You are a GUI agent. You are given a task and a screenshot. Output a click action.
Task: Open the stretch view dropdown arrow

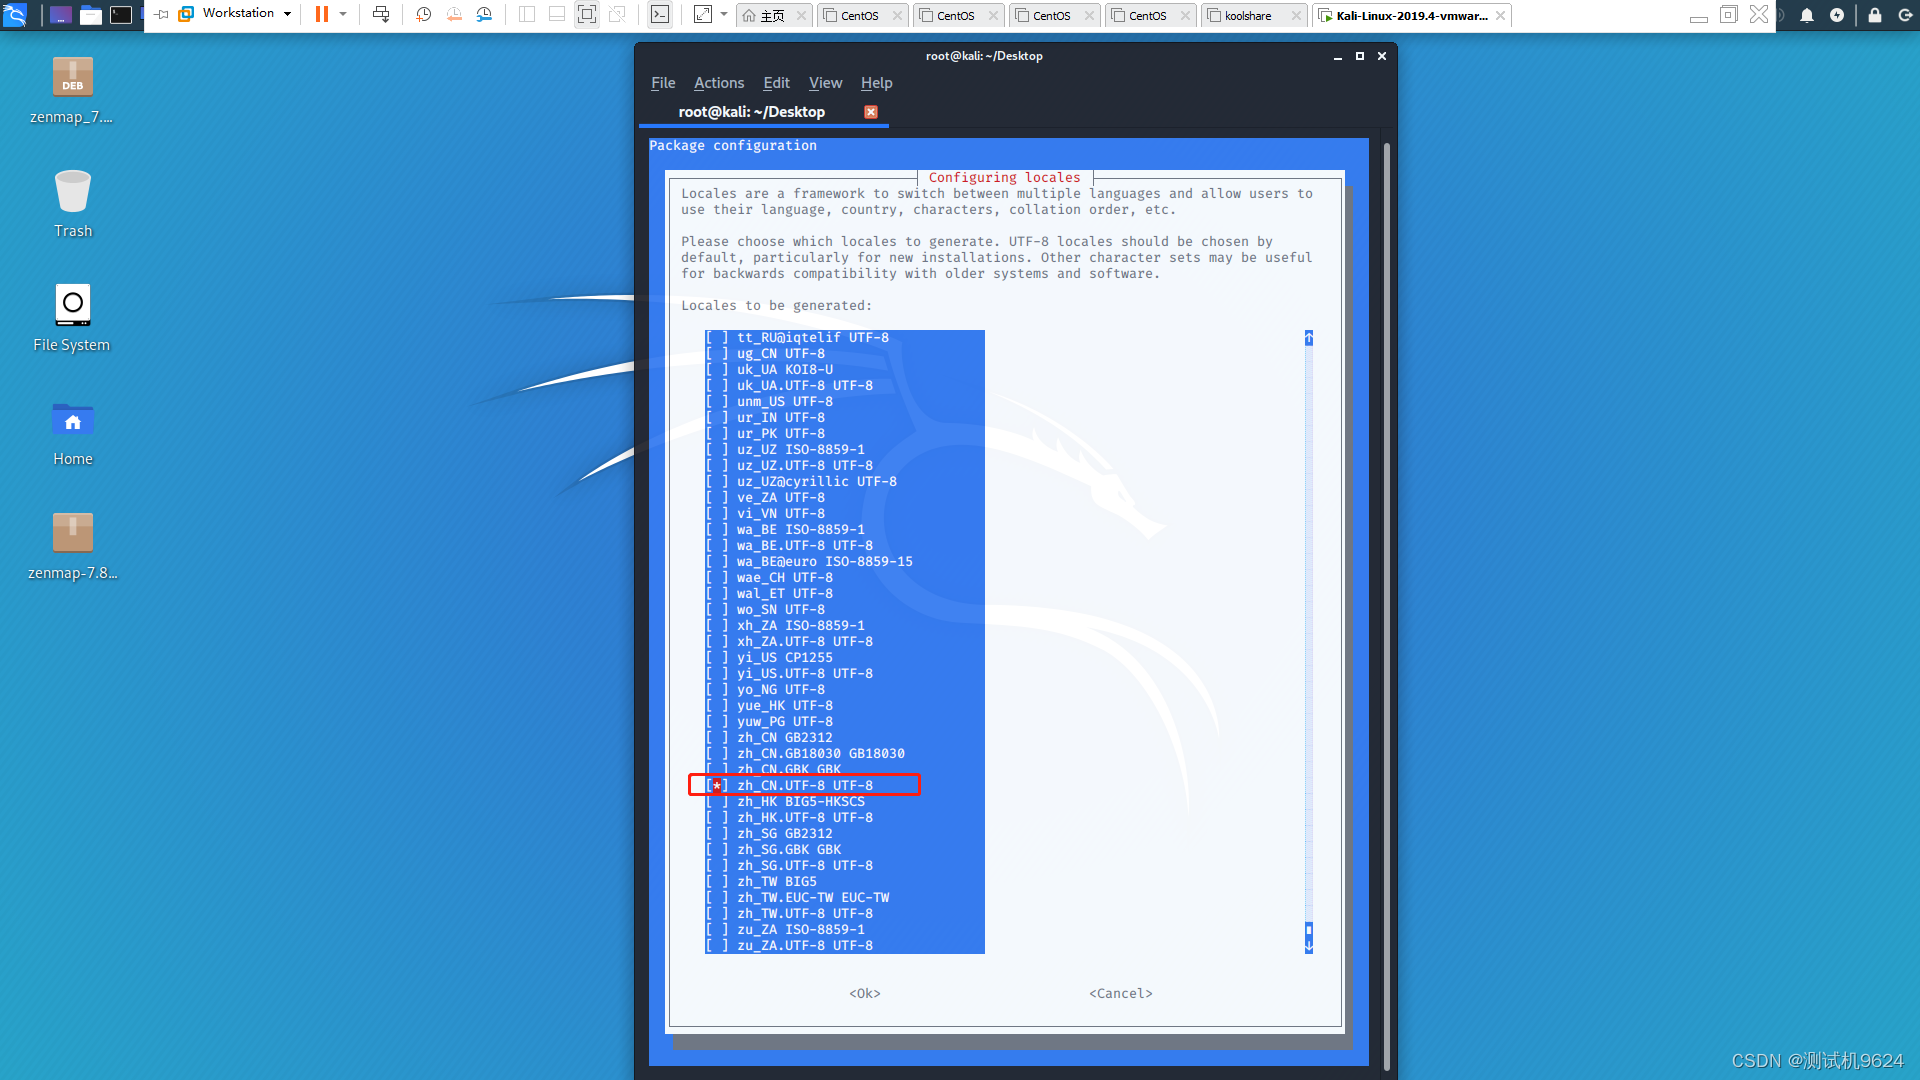pos(724,14)
